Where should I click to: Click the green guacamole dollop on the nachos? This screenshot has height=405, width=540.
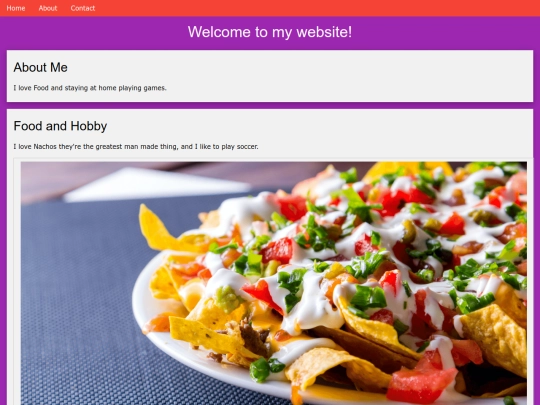tap(228, 298)
